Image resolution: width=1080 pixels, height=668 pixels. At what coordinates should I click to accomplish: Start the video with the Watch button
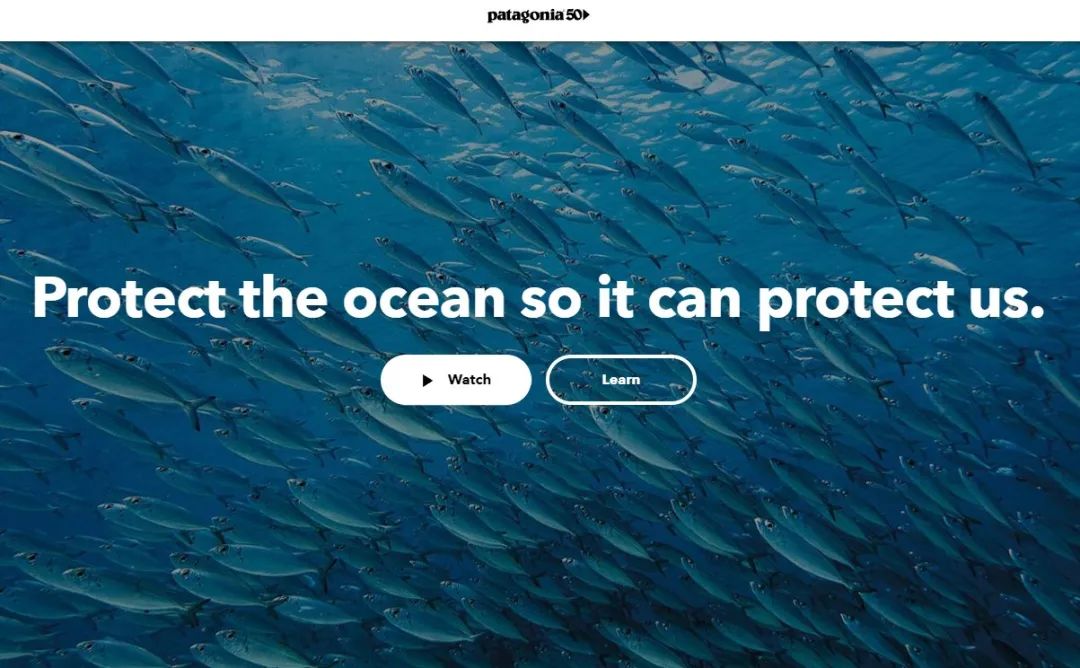point(456,380)
